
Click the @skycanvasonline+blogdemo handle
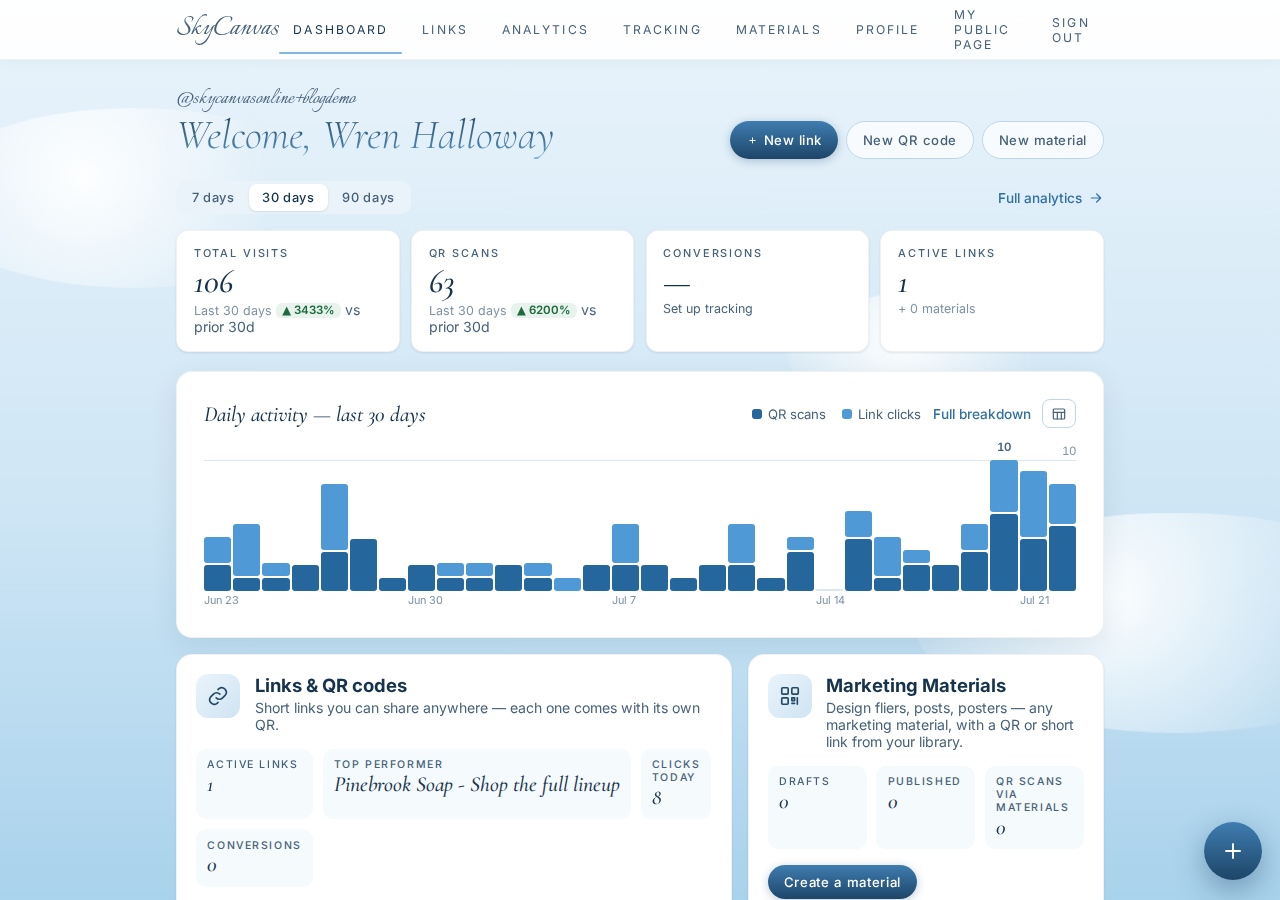coord(267,98)
